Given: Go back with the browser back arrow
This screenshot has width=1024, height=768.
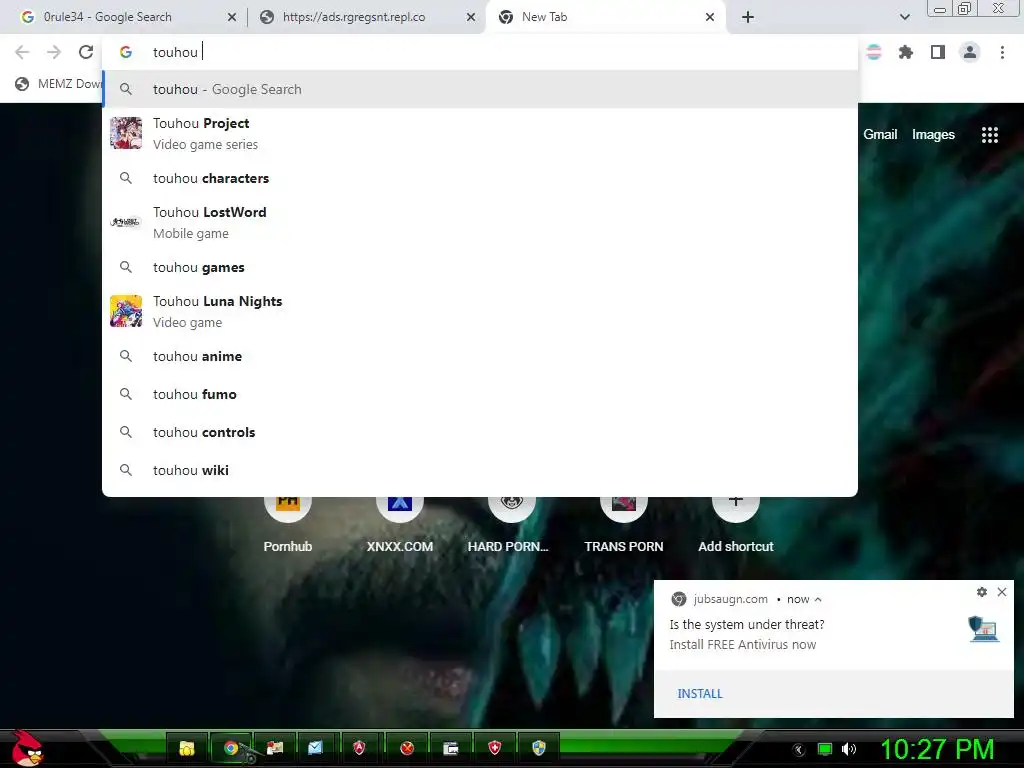Looking at the screenshot, I should pos(22,52).
